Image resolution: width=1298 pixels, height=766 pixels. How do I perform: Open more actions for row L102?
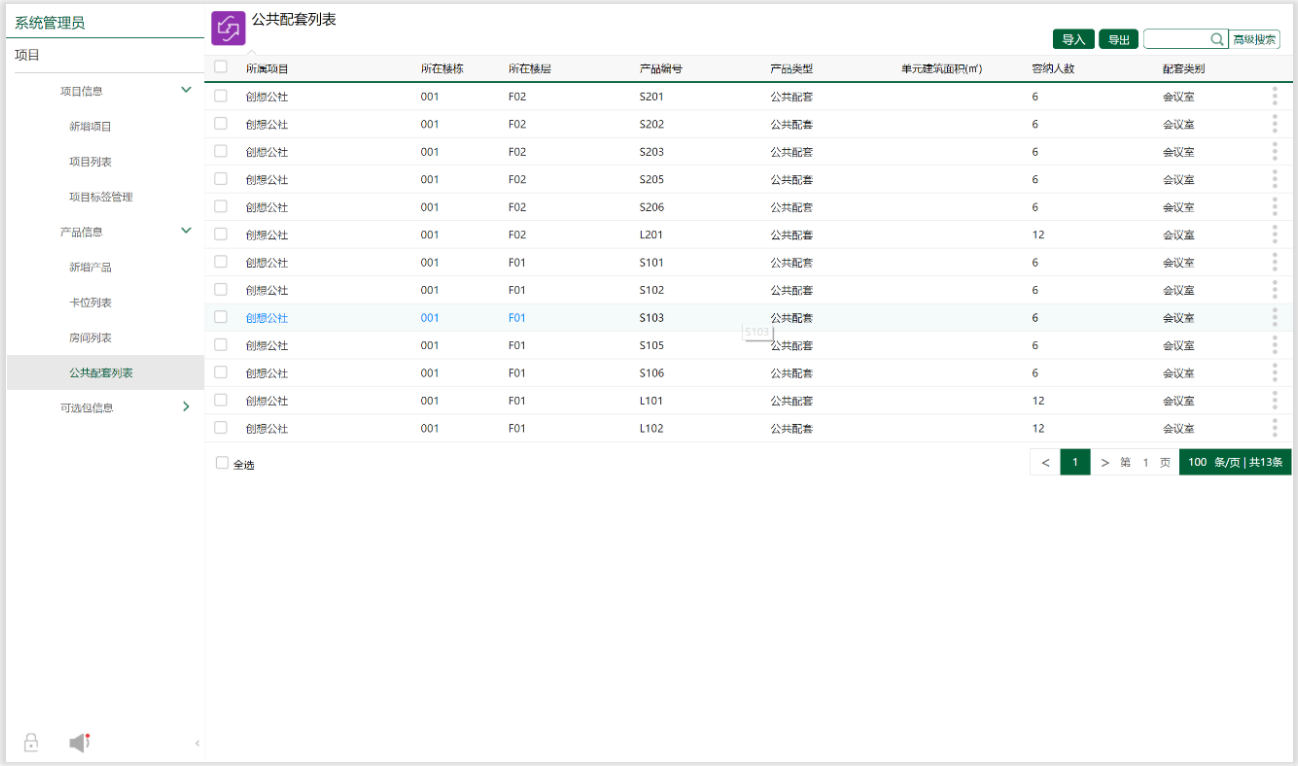(1274, 428)
